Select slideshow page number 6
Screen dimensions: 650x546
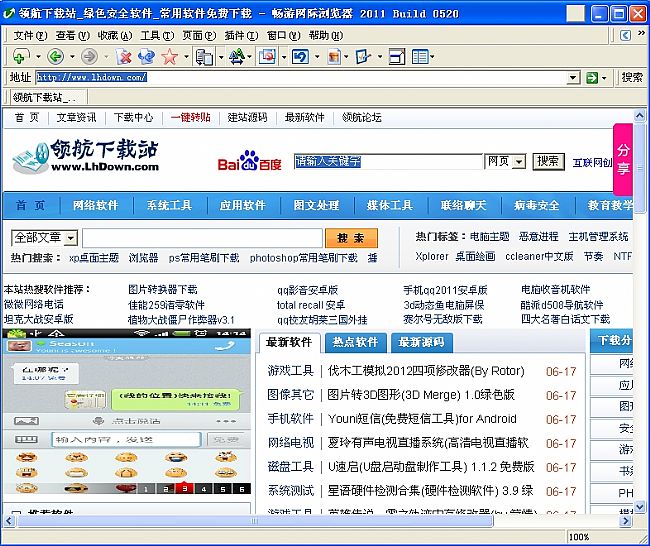pos(242,489)
